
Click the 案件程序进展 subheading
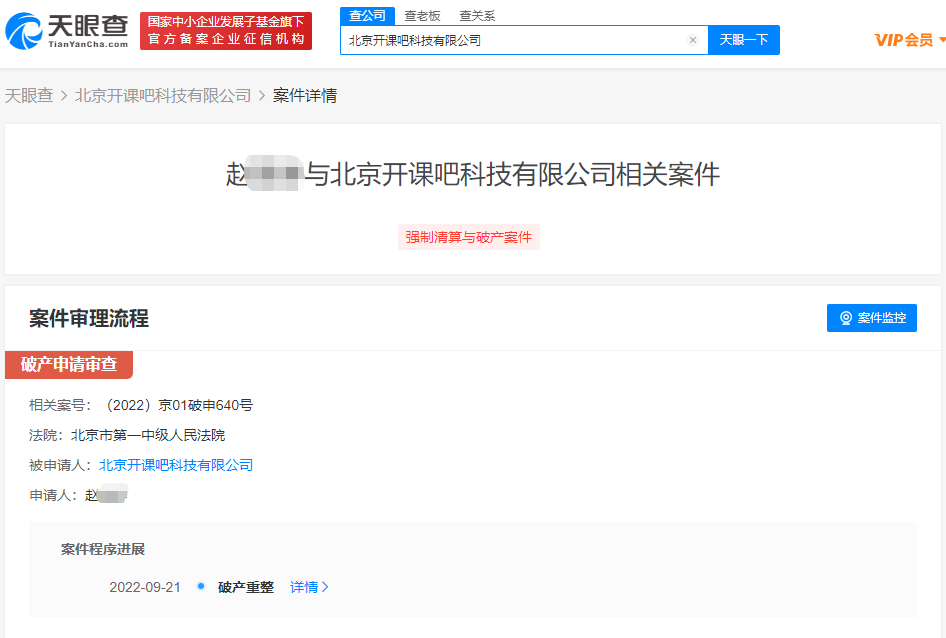[x=103, y=549]
